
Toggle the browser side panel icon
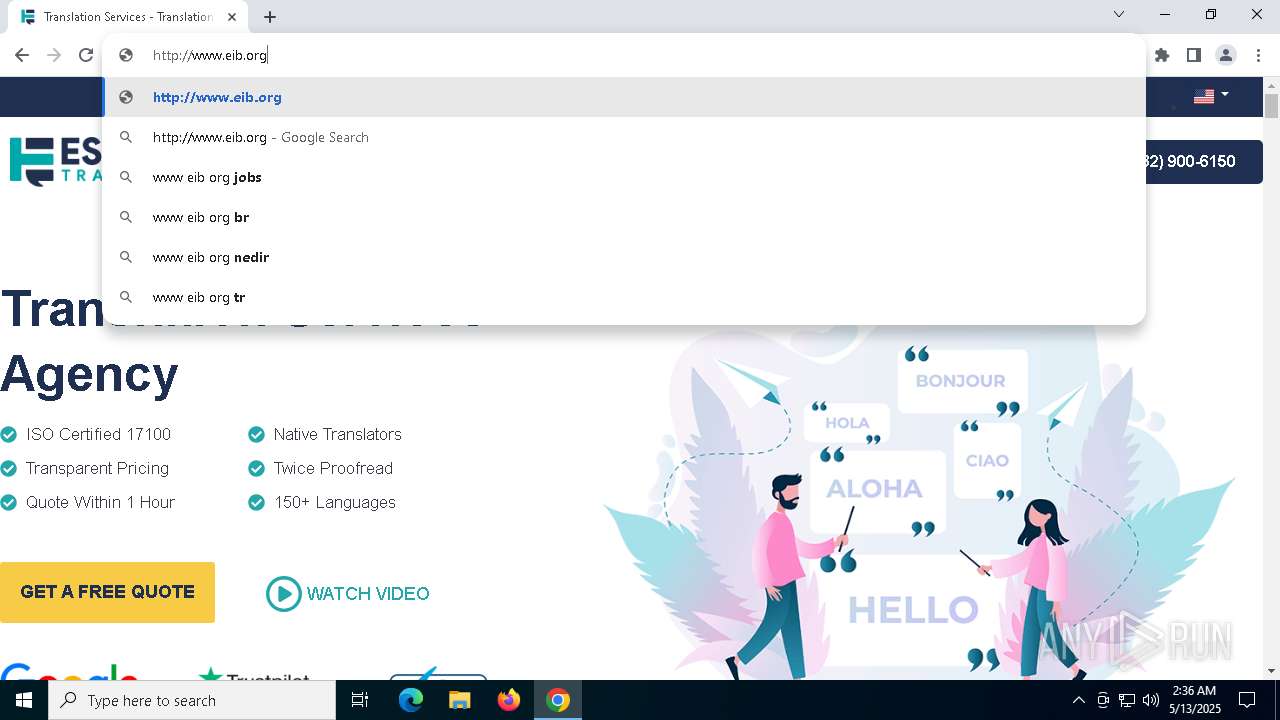click(1194, 56)
